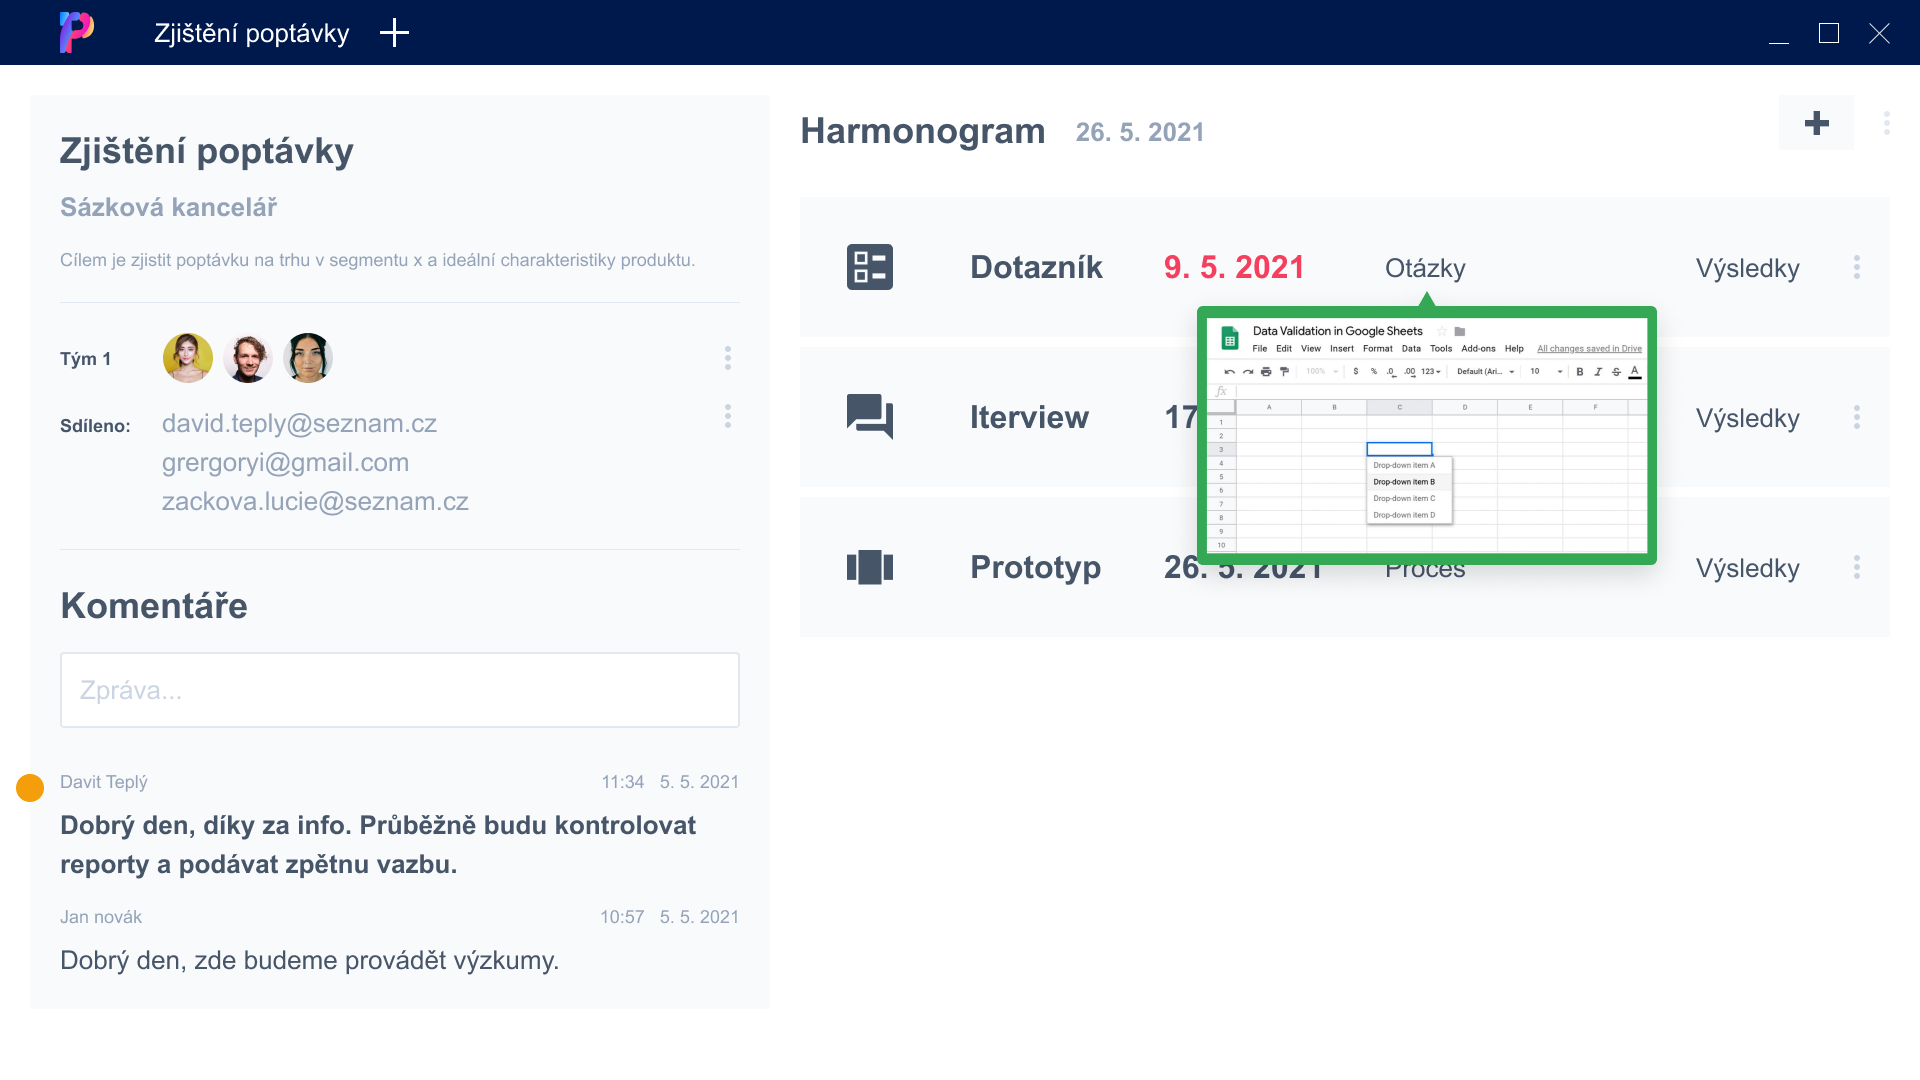The width and height of the screenshot is (1920, 1080).
Task: Open Dotazník row three-dot menu
Action: click(x=1856, y=267)
